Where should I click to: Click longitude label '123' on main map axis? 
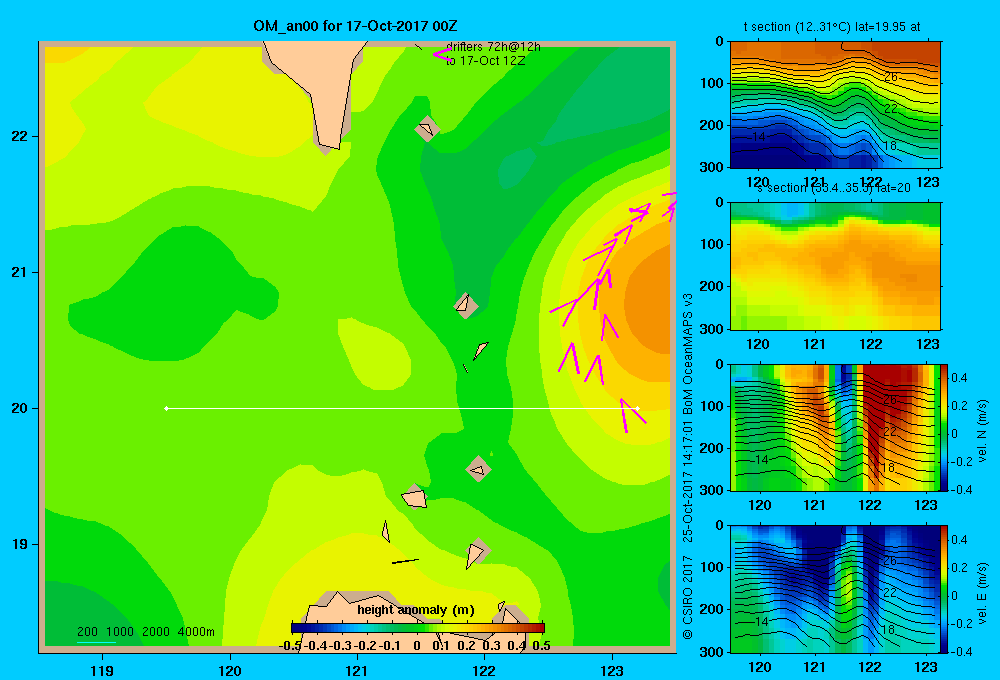point(612,670)
